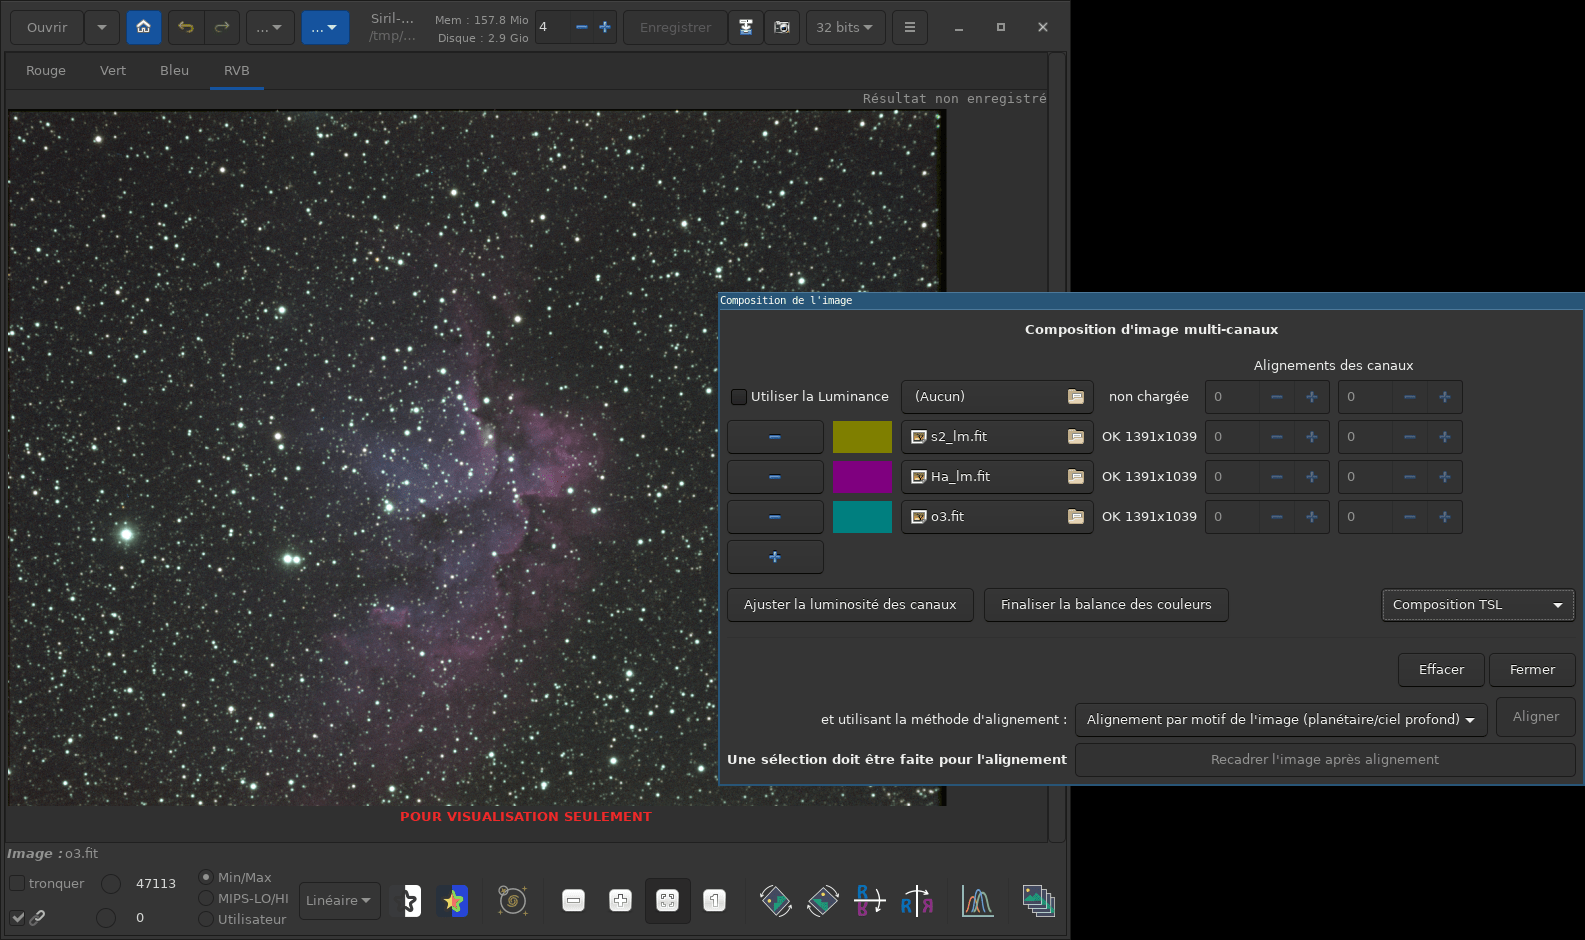Click the zoom 1:1 icon

pyautogui.click(x=714, y=901)
